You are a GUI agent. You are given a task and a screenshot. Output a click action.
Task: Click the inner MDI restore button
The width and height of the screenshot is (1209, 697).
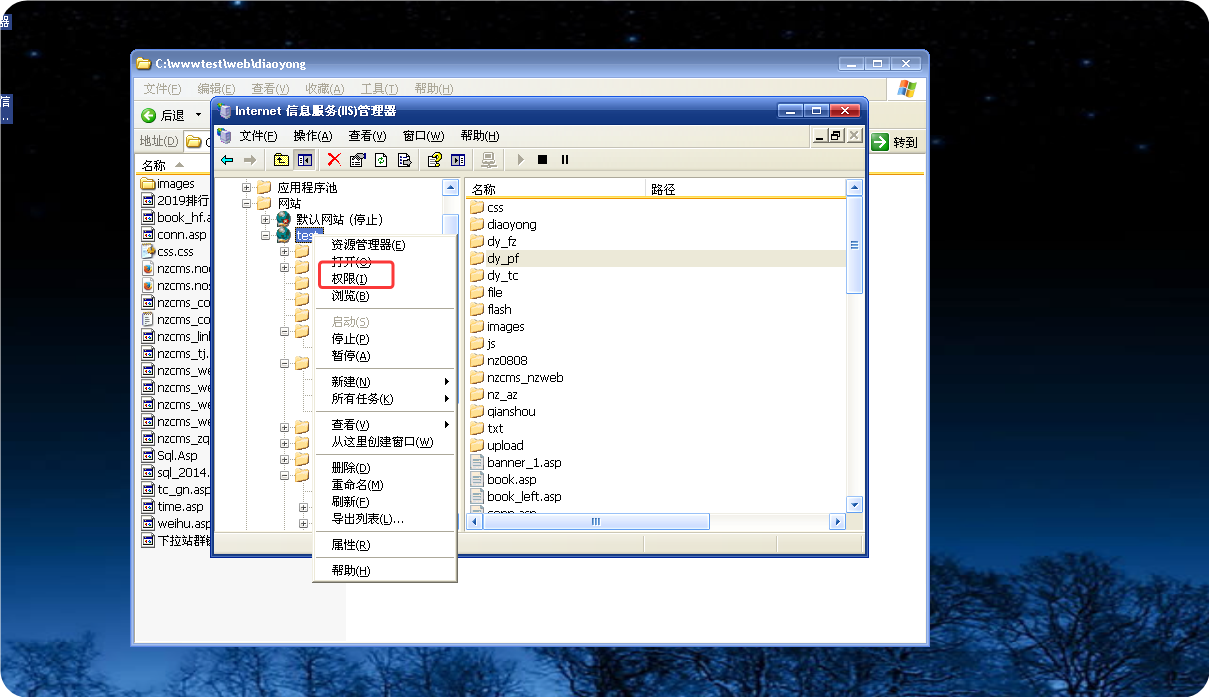click(836, 135)
